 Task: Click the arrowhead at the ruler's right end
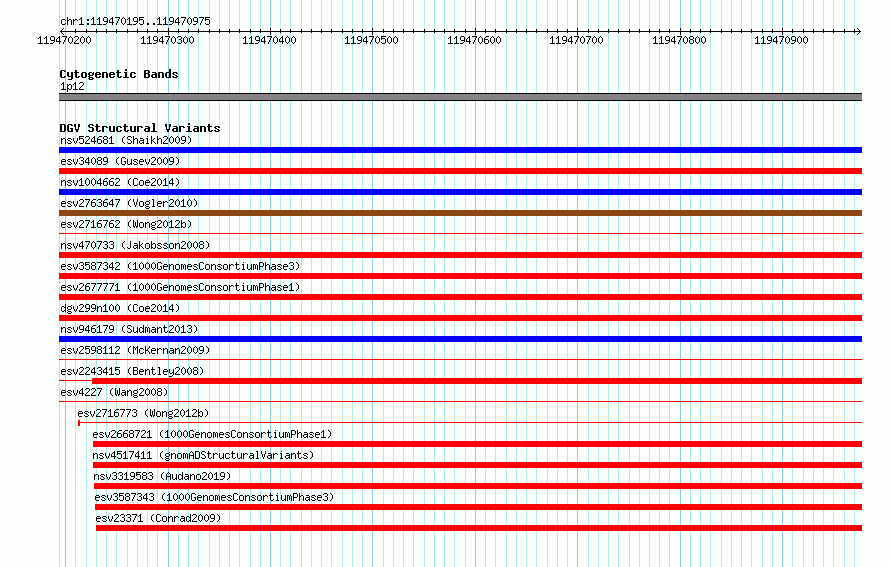859,31
